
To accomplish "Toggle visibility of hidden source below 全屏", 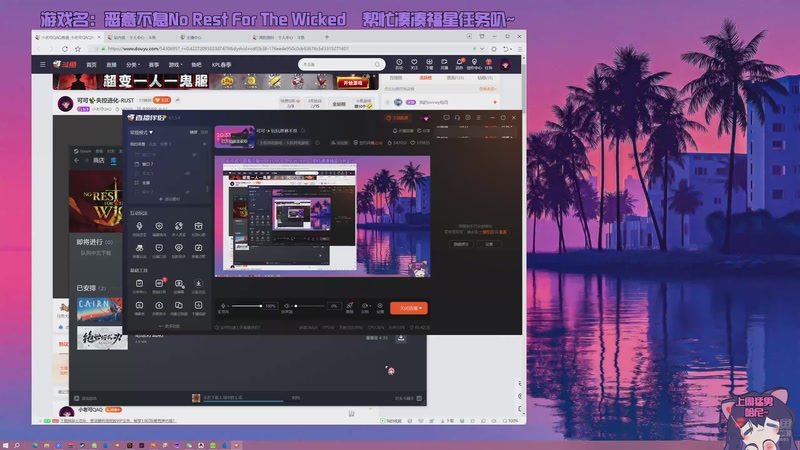I will point(188,192).
